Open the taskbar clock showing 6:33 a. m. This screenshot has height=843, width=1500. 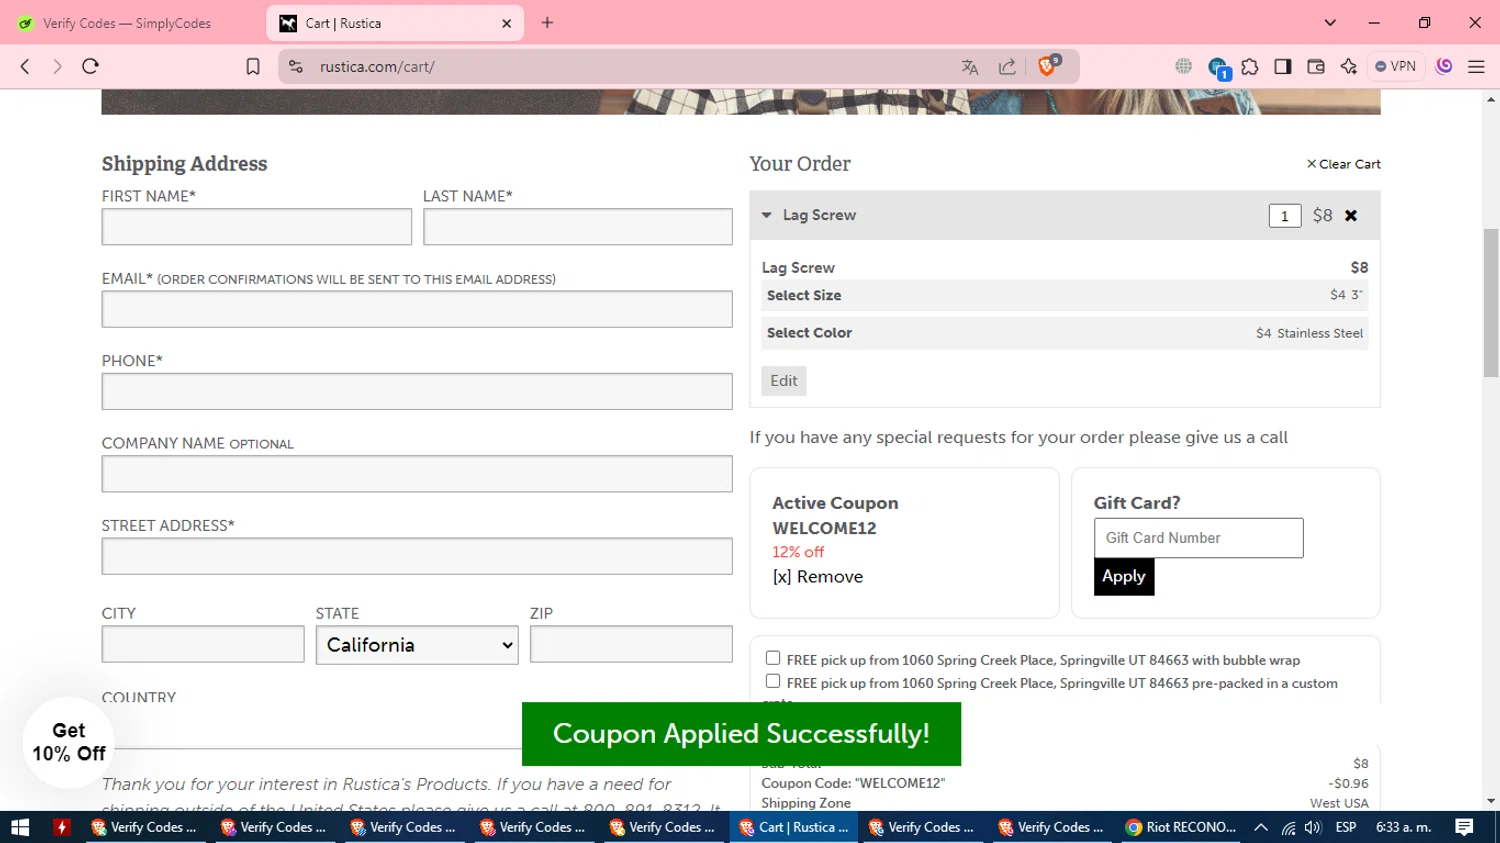1403,827
